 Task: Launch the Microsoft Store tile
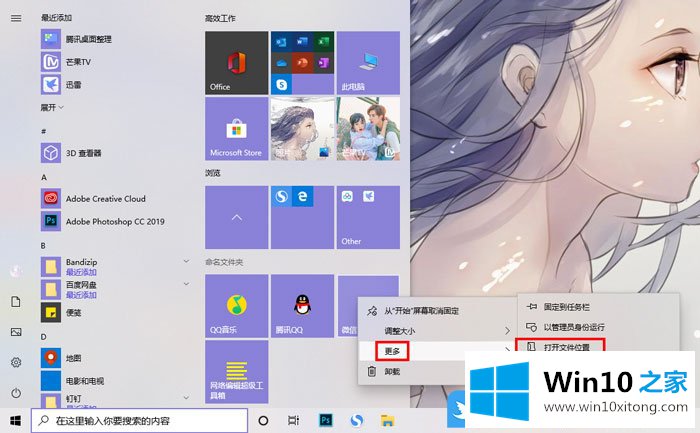click(x=236, y=129)
